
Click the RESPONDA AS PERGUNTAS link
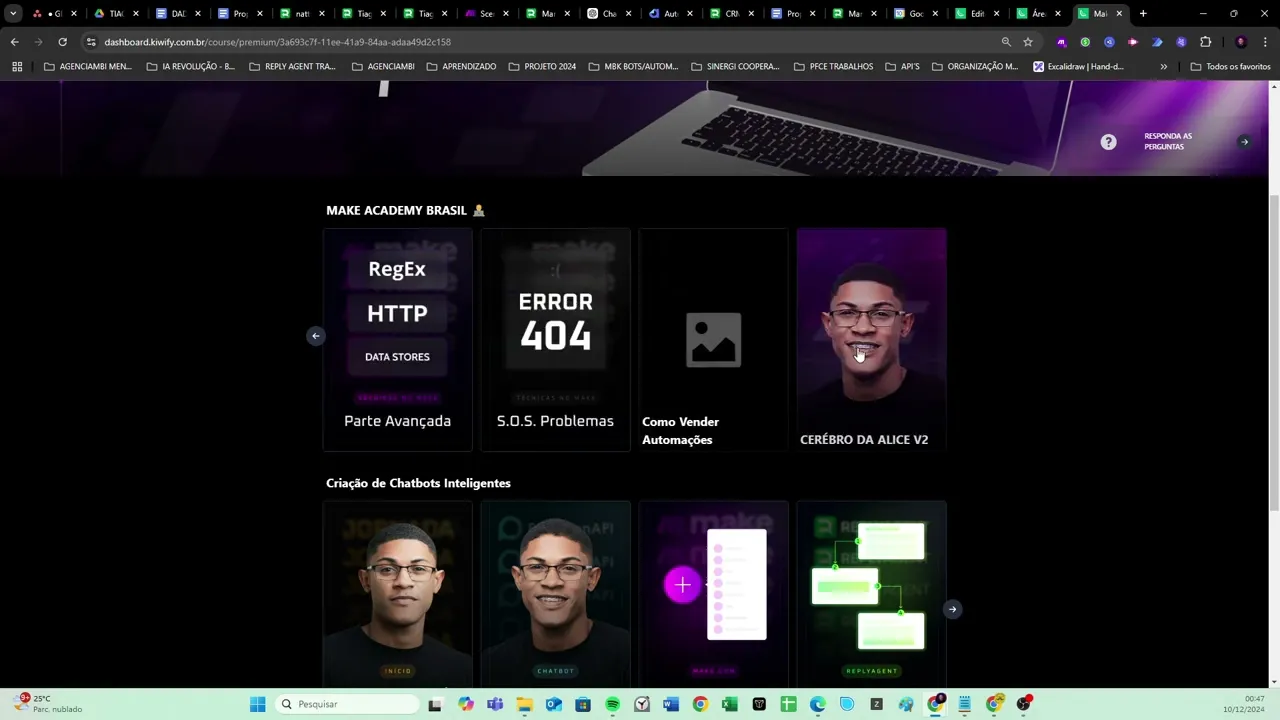pos(1167,142)
